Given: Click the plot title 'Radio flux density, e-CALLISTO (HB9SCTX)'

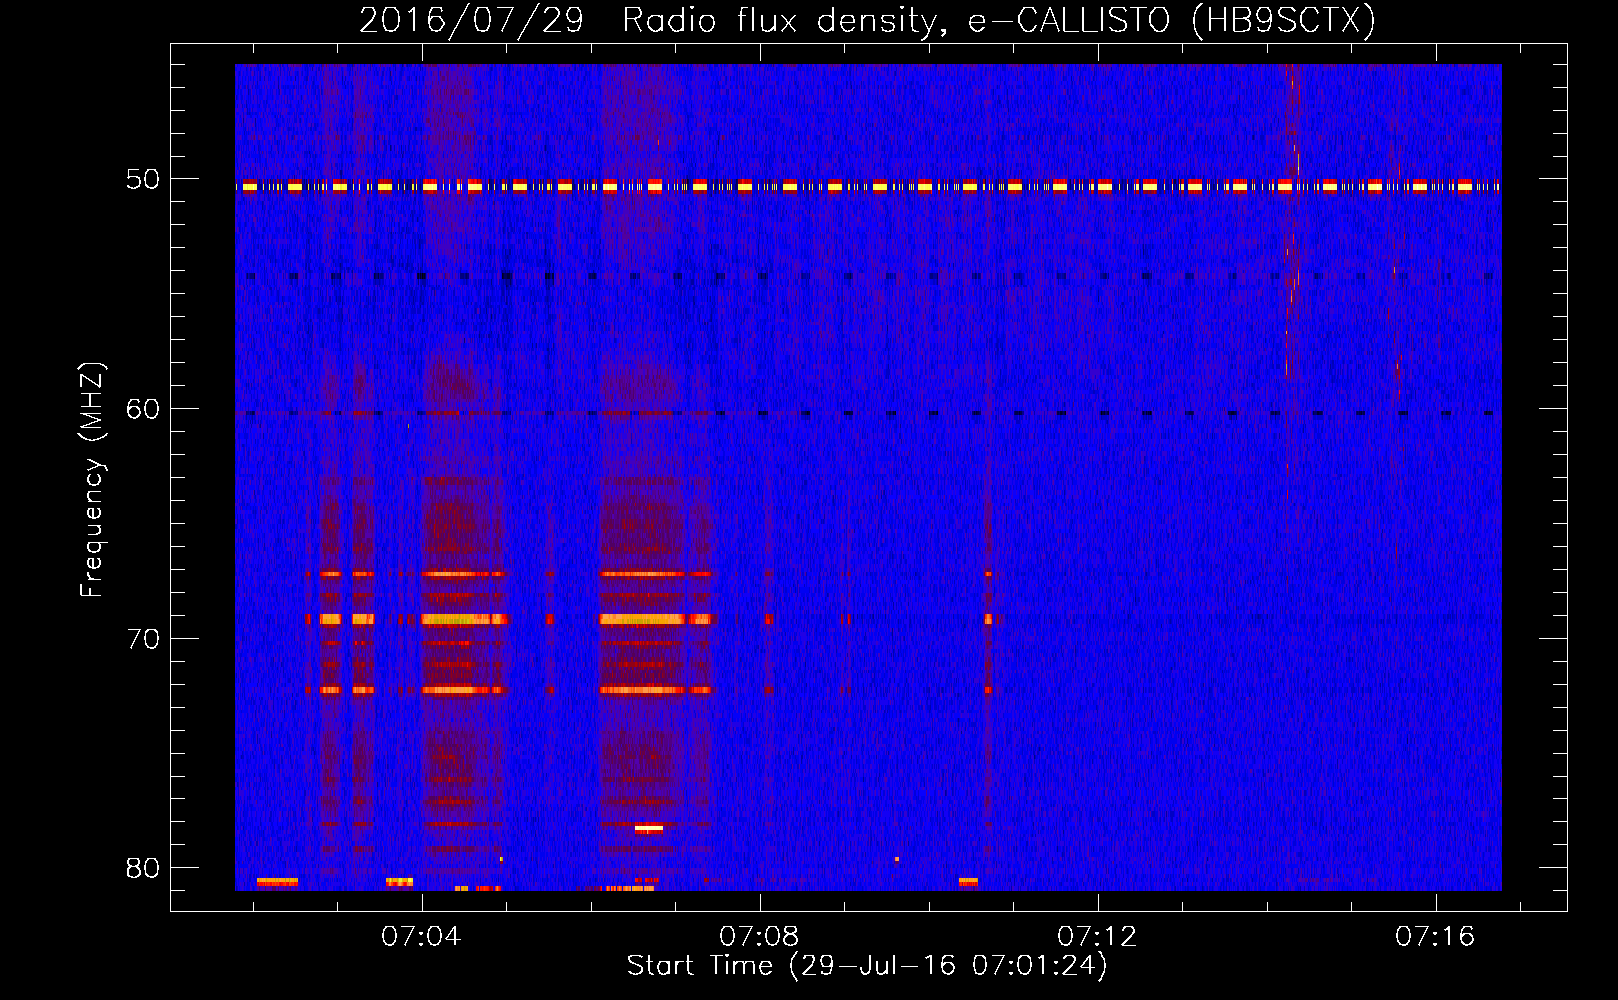Looking at the screenshot, I should point(998,20).
